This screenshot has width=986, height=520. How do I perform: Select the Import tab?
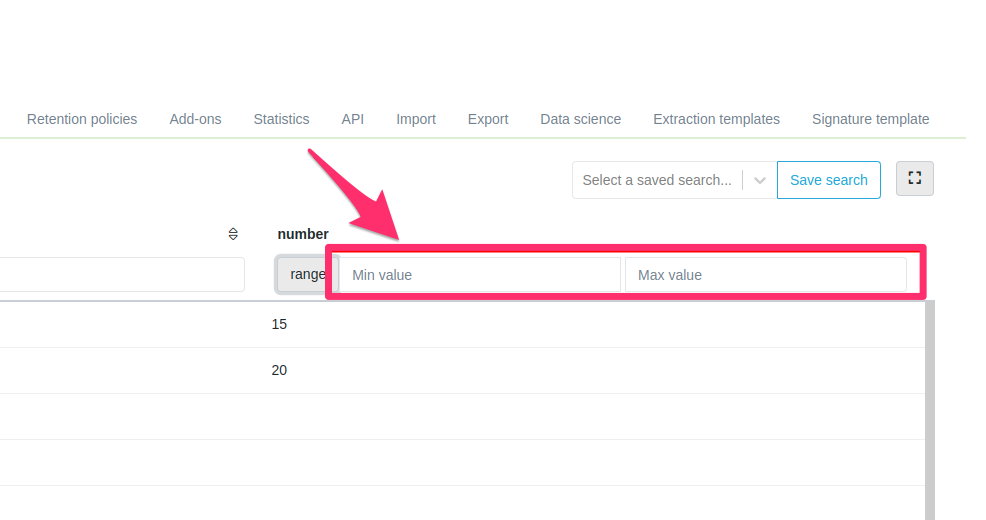pyautogui.click(x=415, y=119)
